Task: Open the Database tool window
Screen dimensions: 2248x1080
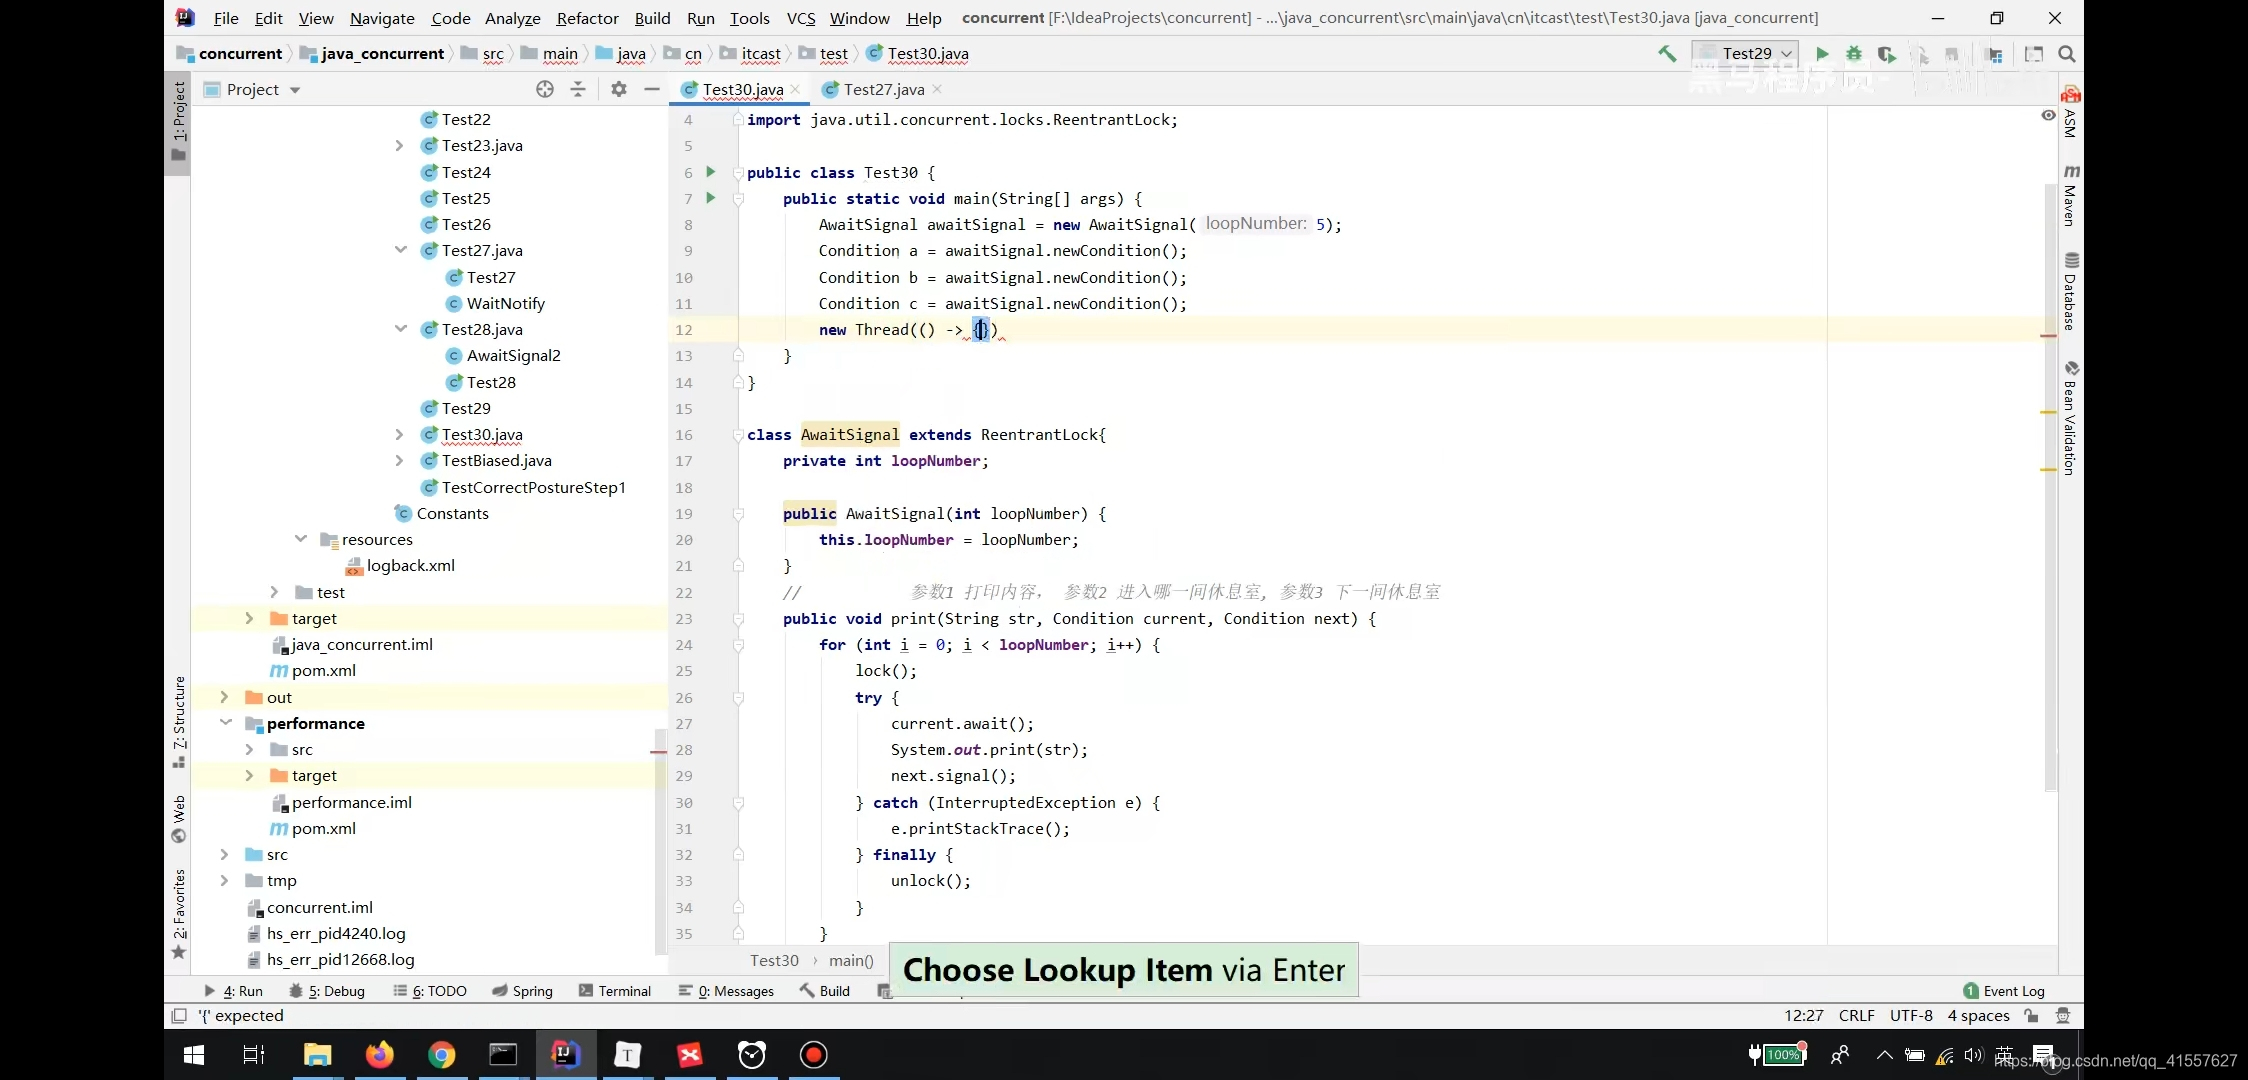Action: click(x=2071, y=291)
